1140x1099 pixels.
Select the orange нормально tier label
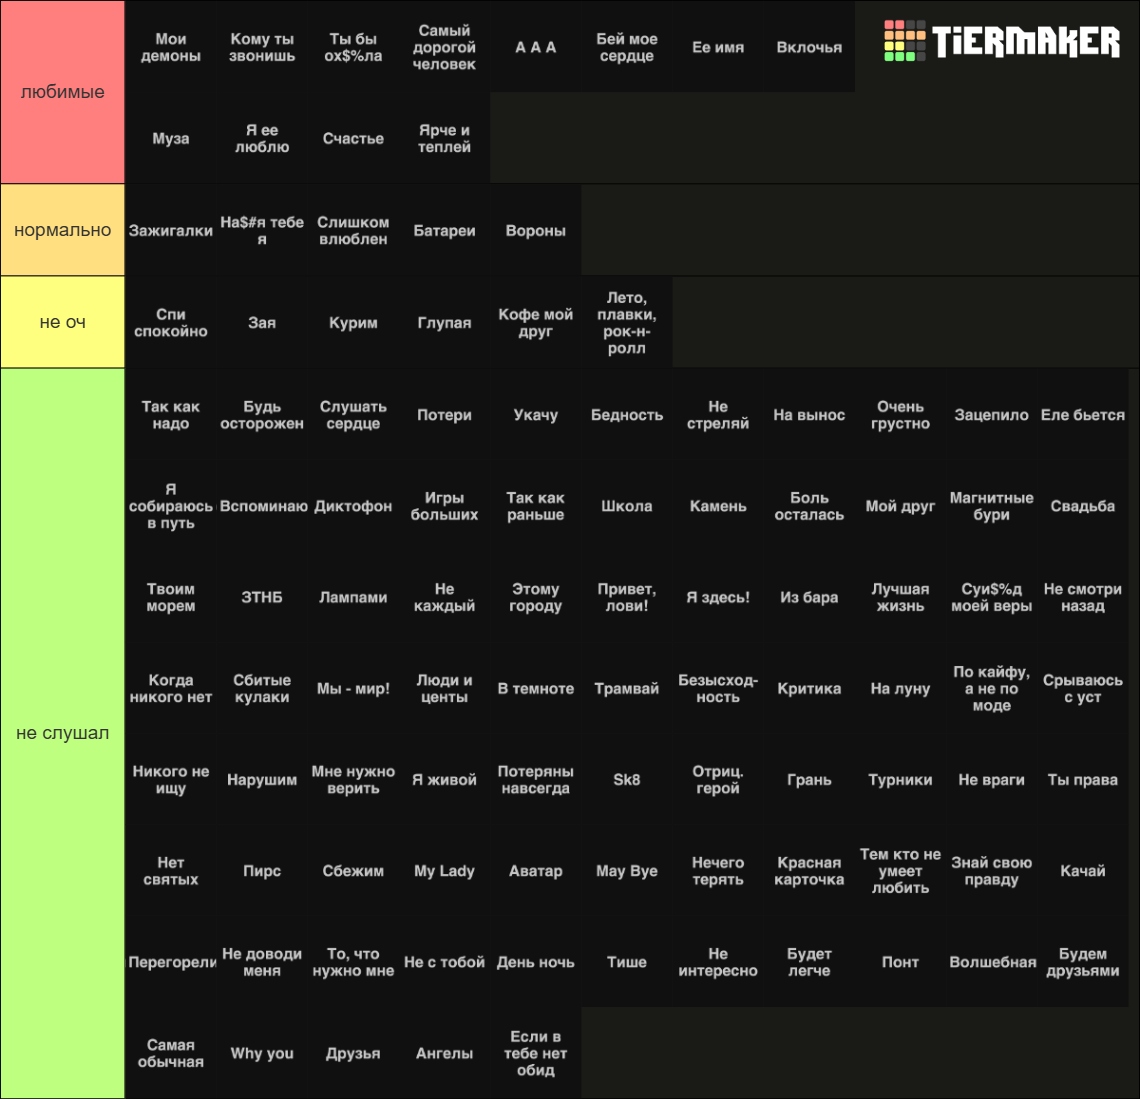point(63,230)
